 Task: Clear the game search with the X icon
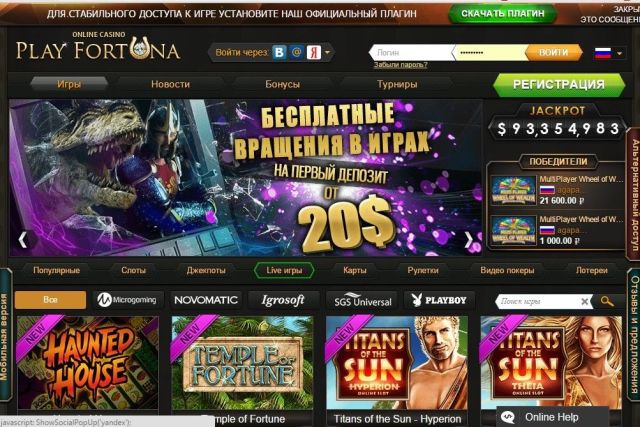pyautogui.click(x=584, y=302)
